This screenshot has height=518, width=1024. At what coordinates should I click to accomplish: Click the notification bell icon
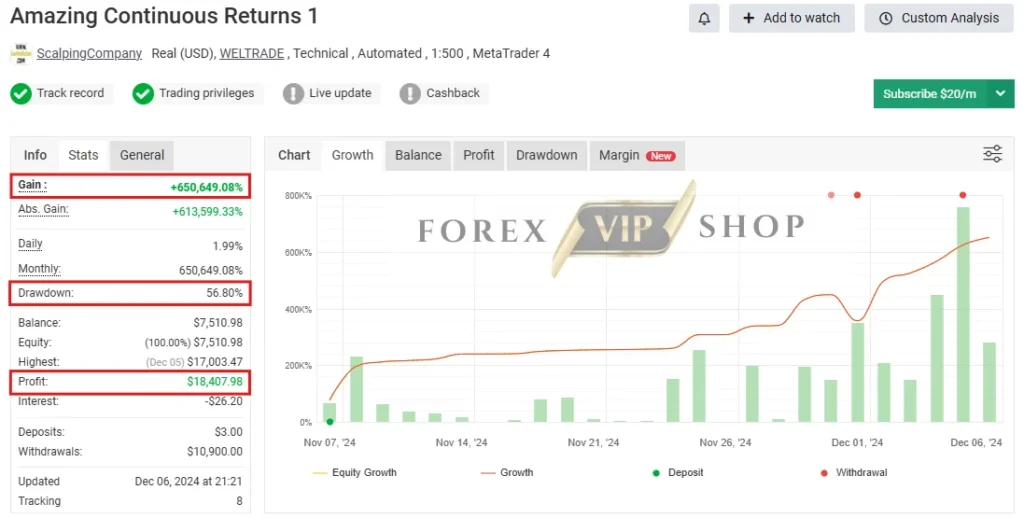pyautogui.click(x=703, y=18)
